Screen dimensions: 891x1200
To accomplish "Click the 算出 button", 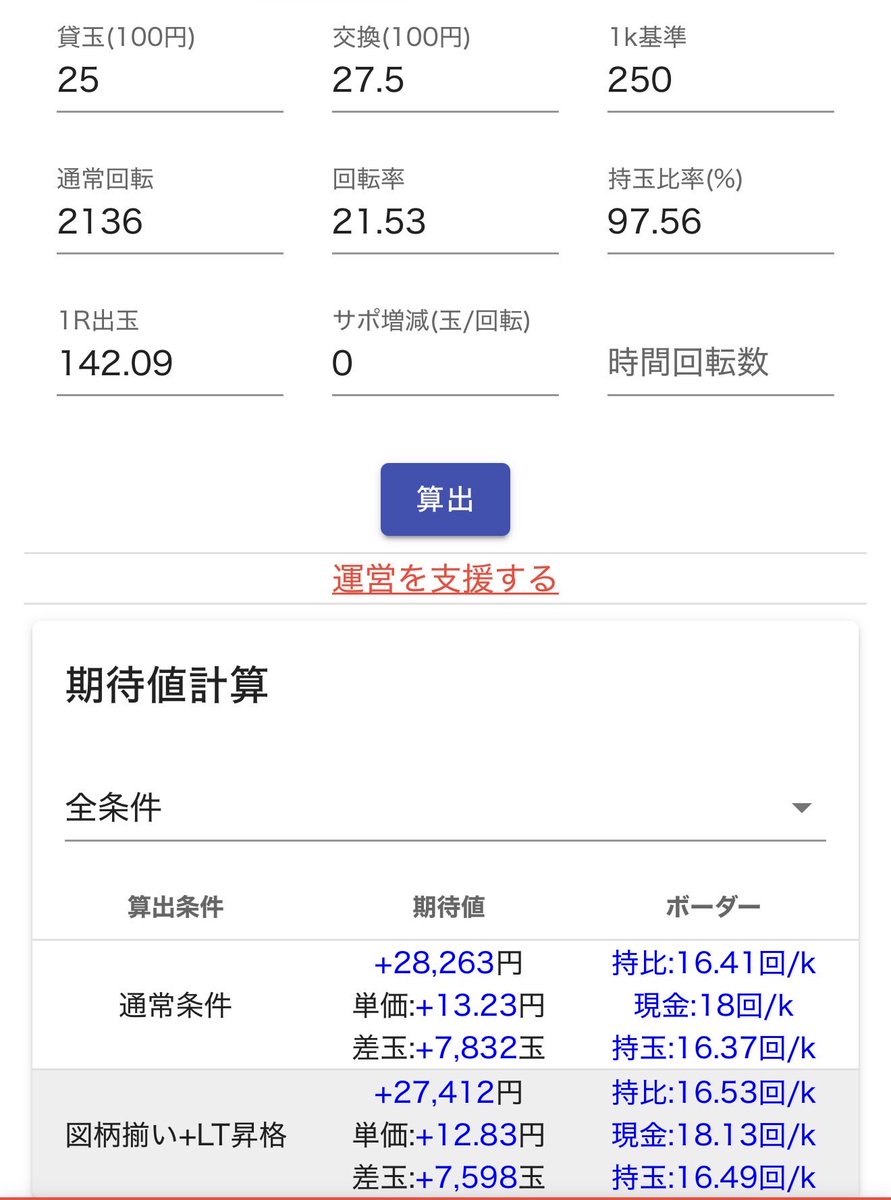I will click(445, 499).
